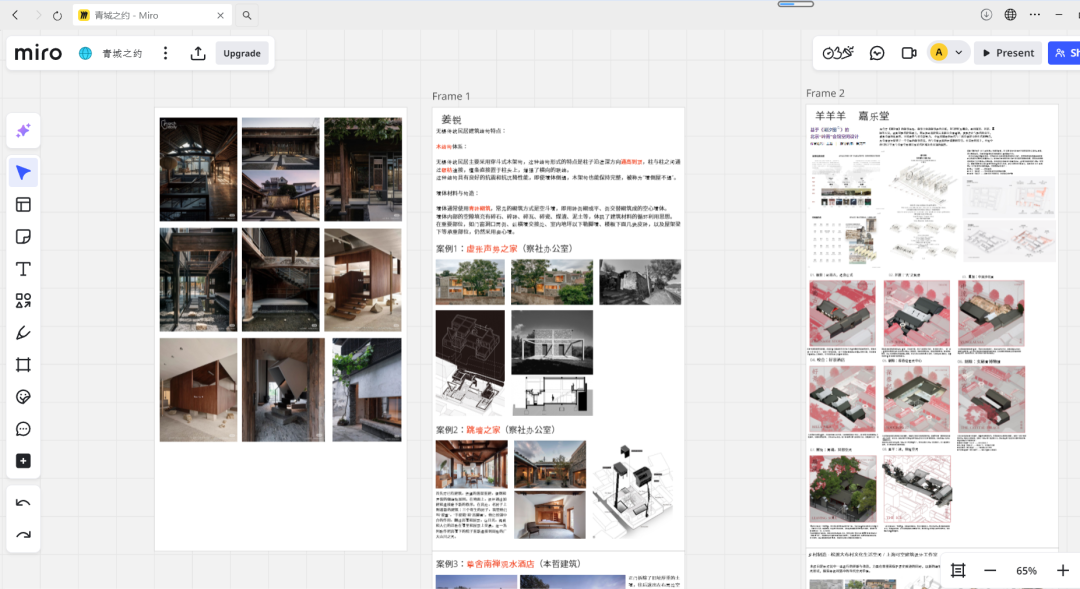The height and width of the screenshot is (589, 1080).
Task: Click the Redo arrow
Action: pos(23,535)
